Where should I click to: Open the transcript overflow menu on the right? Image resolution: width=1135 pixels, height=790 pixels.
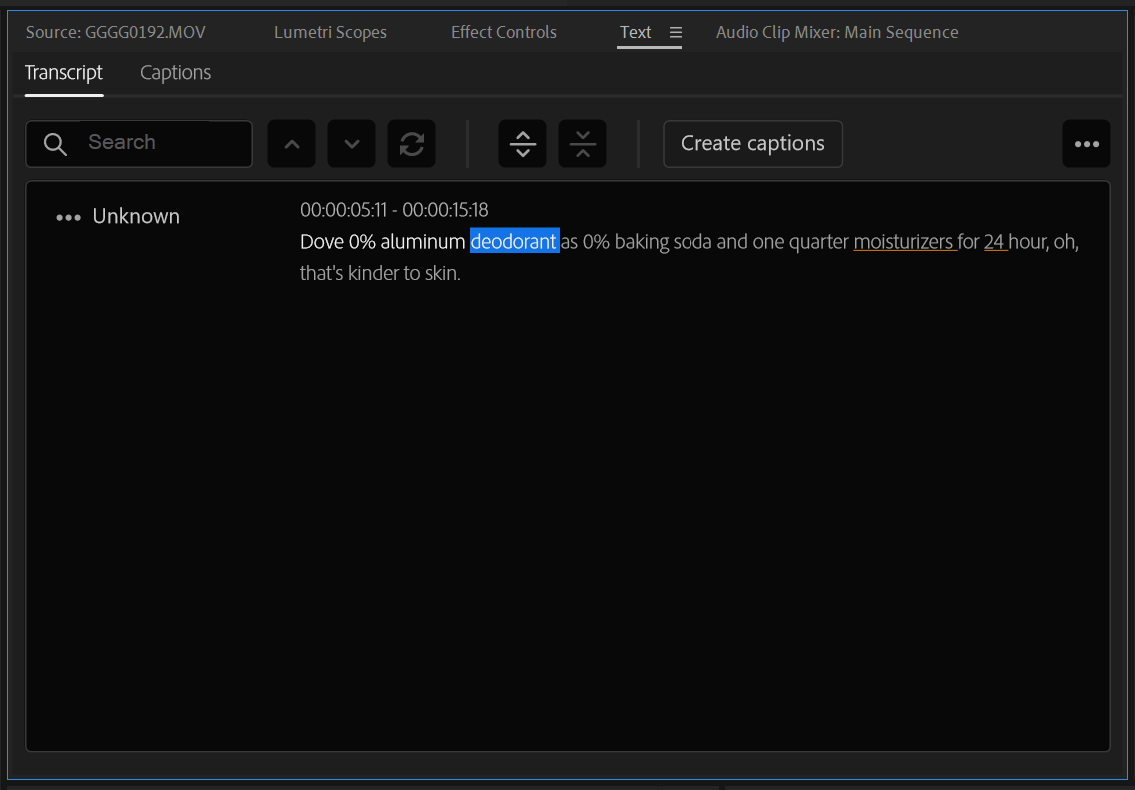point(1086,143)
